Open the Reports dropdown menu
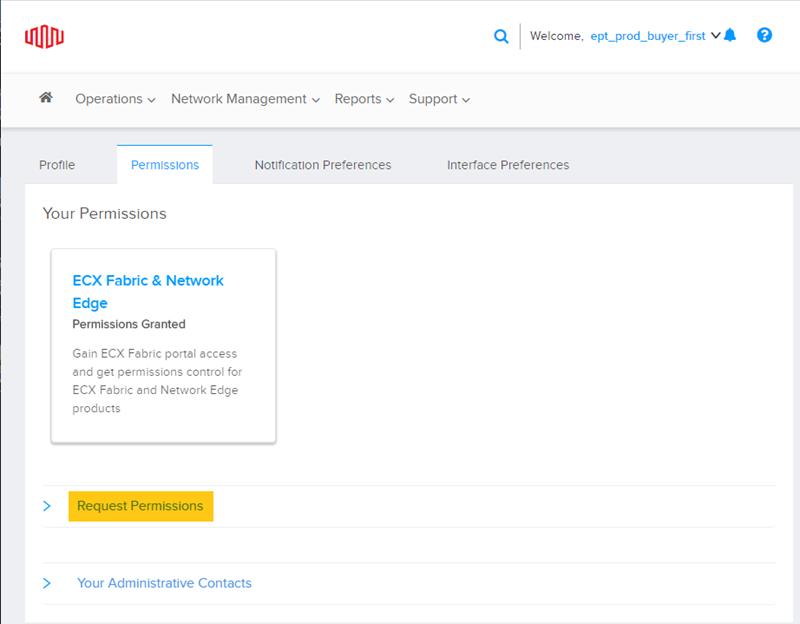The width and height of the screenshot is (800, 624). click(x=364, y=99)
